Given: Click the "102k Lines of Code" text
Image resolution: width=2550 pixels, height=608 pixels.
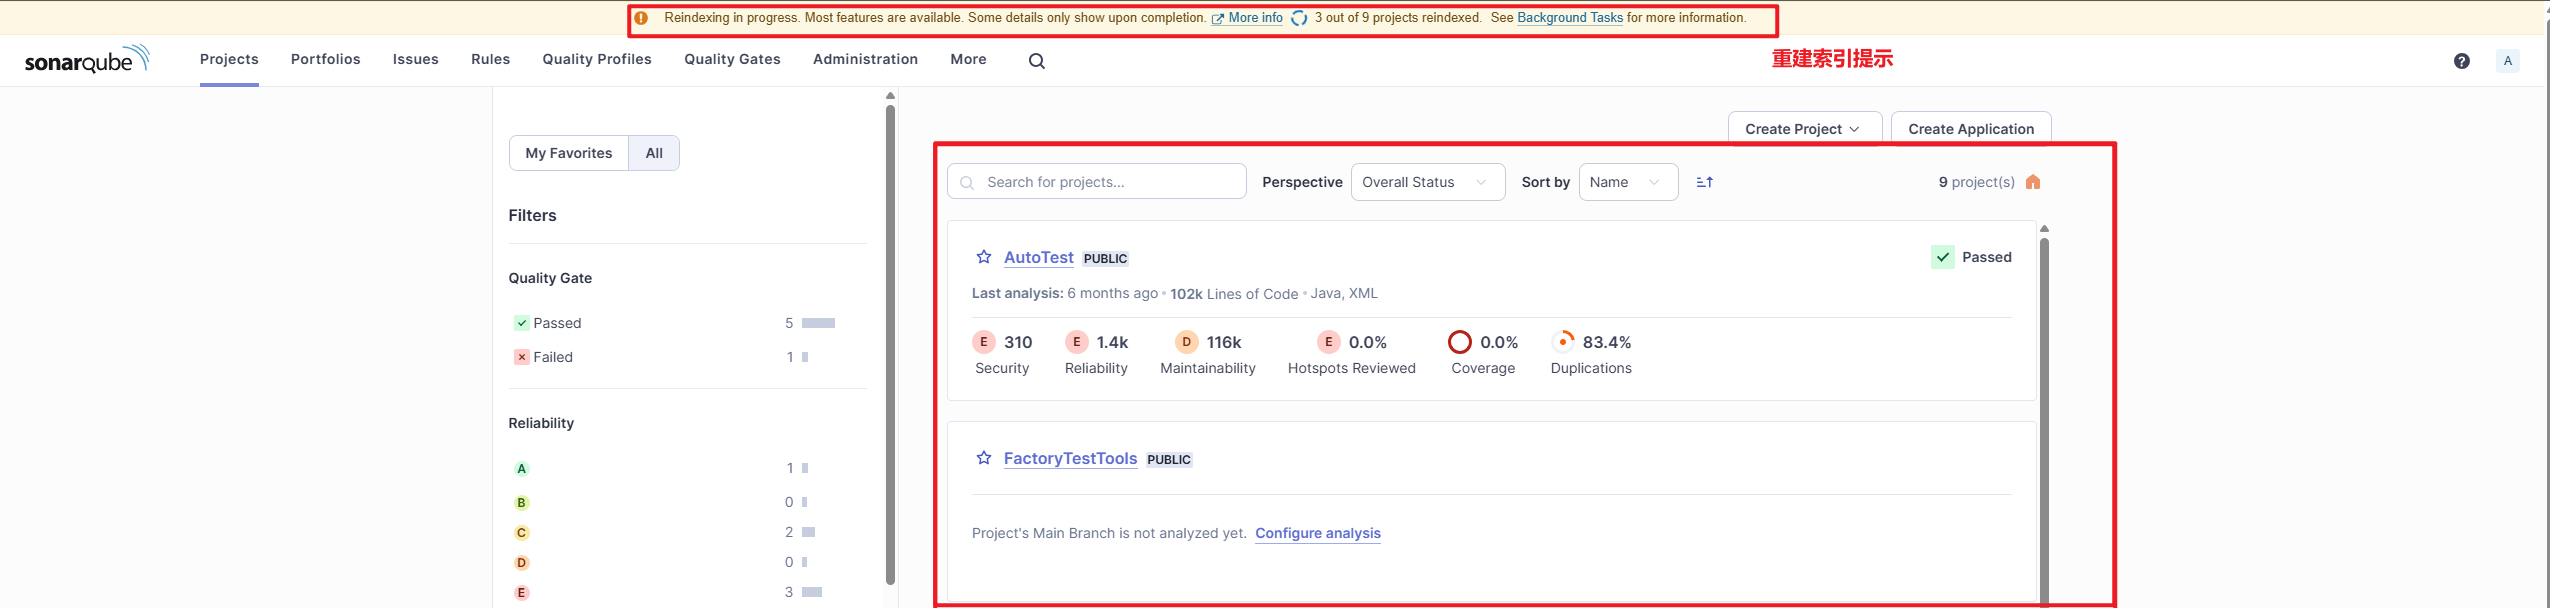Looking at the screenshot, I should 1234,294.
